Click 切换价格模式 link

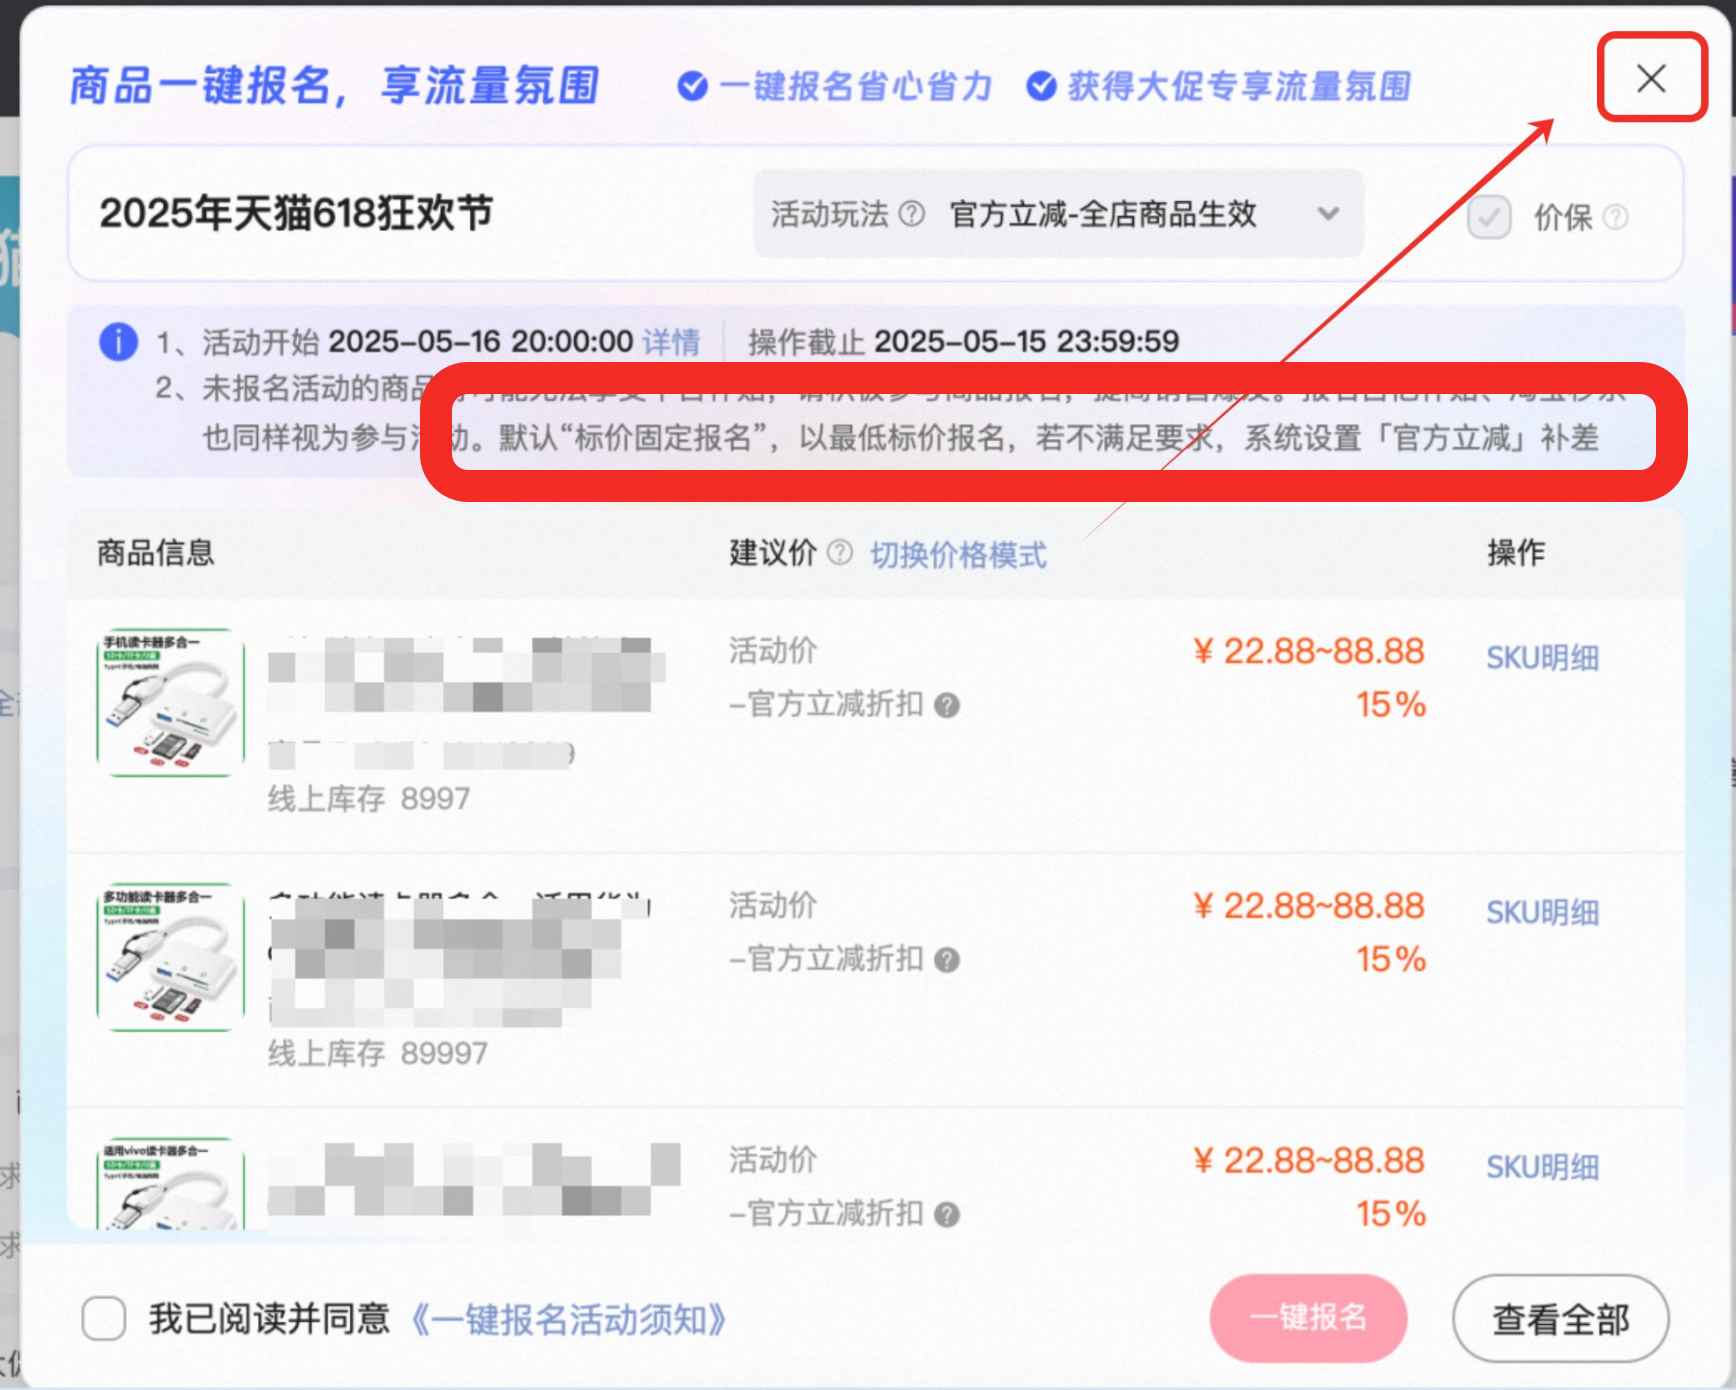coord(958,554)
